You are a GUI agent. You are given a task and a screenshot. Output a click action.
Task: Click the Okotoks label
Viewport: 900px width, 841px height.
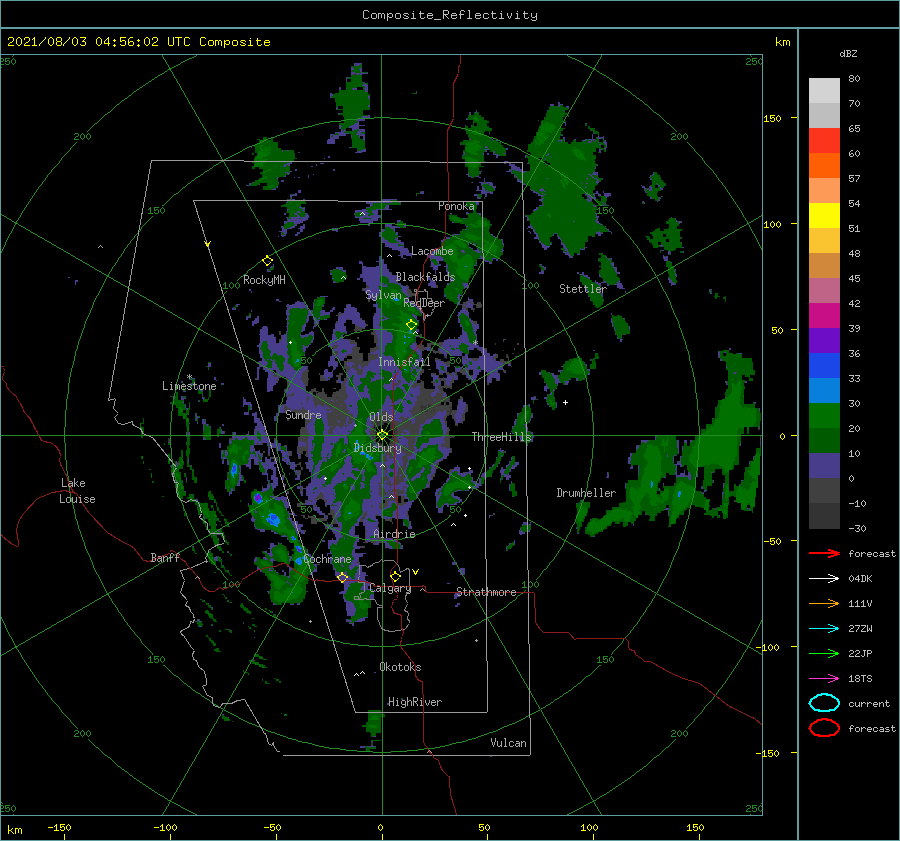tap(400, 667)
